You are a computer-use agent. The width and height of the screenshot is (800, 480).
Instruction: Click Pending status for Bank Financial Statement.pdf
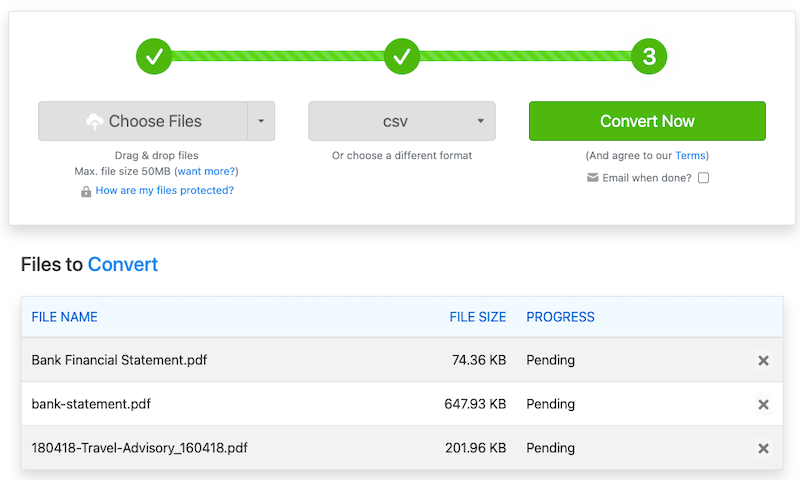551,360
